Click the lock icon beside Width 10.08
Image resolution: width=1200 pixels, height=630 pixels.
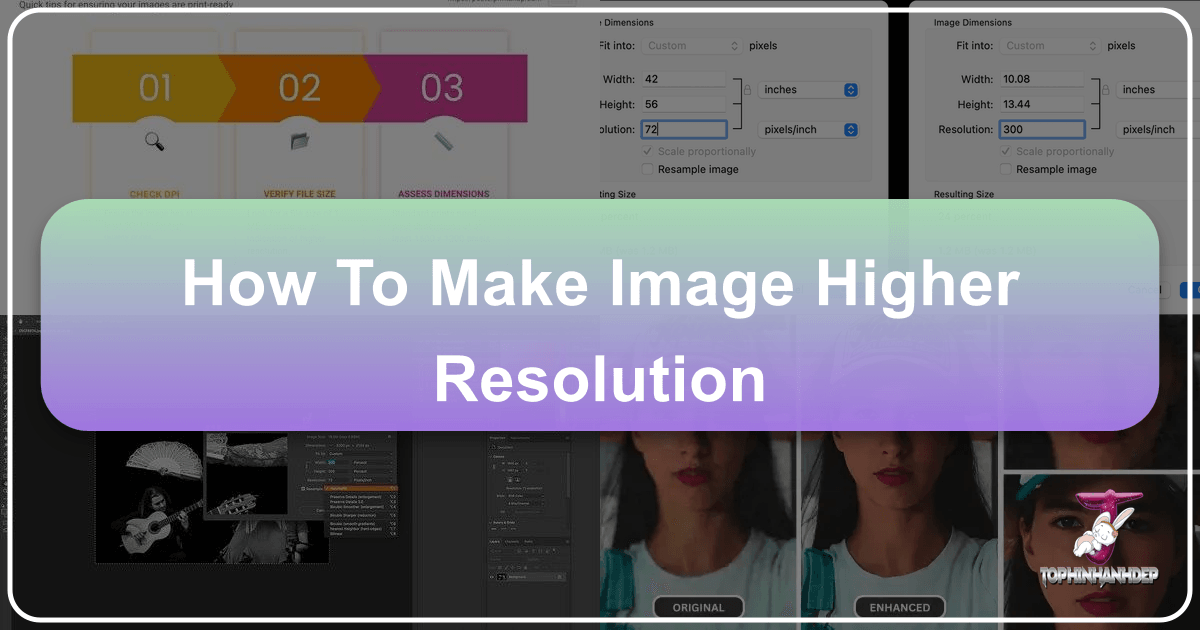[1106, 90]
